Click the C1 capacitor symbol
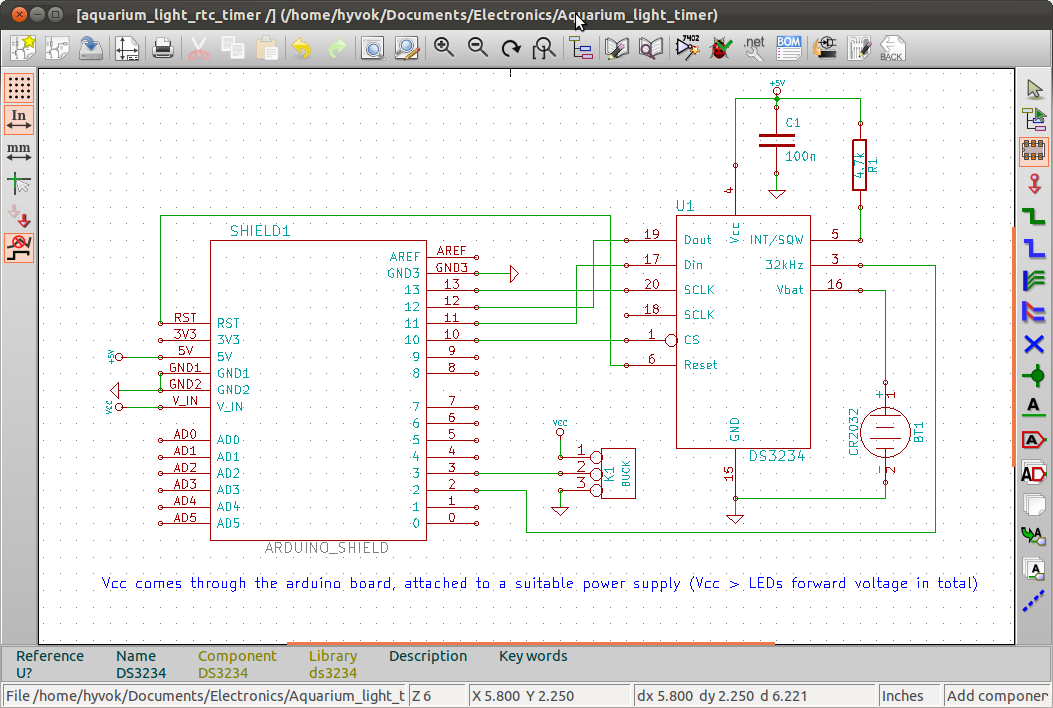Viewport: 1053px width, 708px height. [777, 140]
